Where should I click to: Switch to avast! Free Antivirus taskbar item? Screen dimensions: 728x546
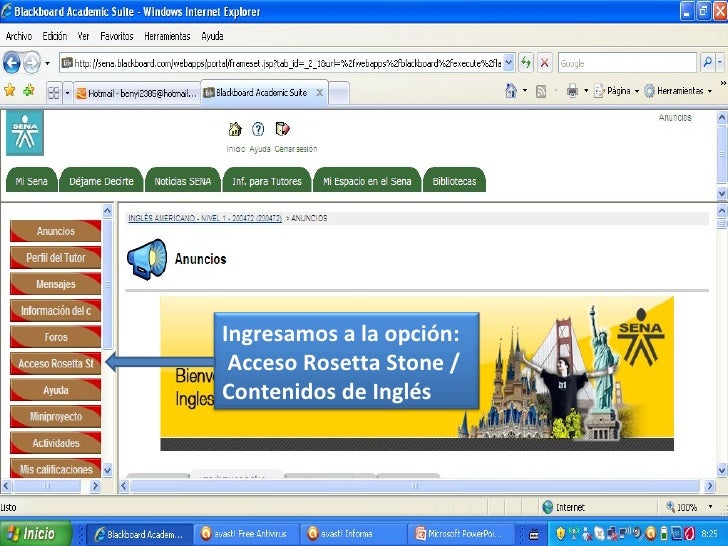click(x=245, y=534)
